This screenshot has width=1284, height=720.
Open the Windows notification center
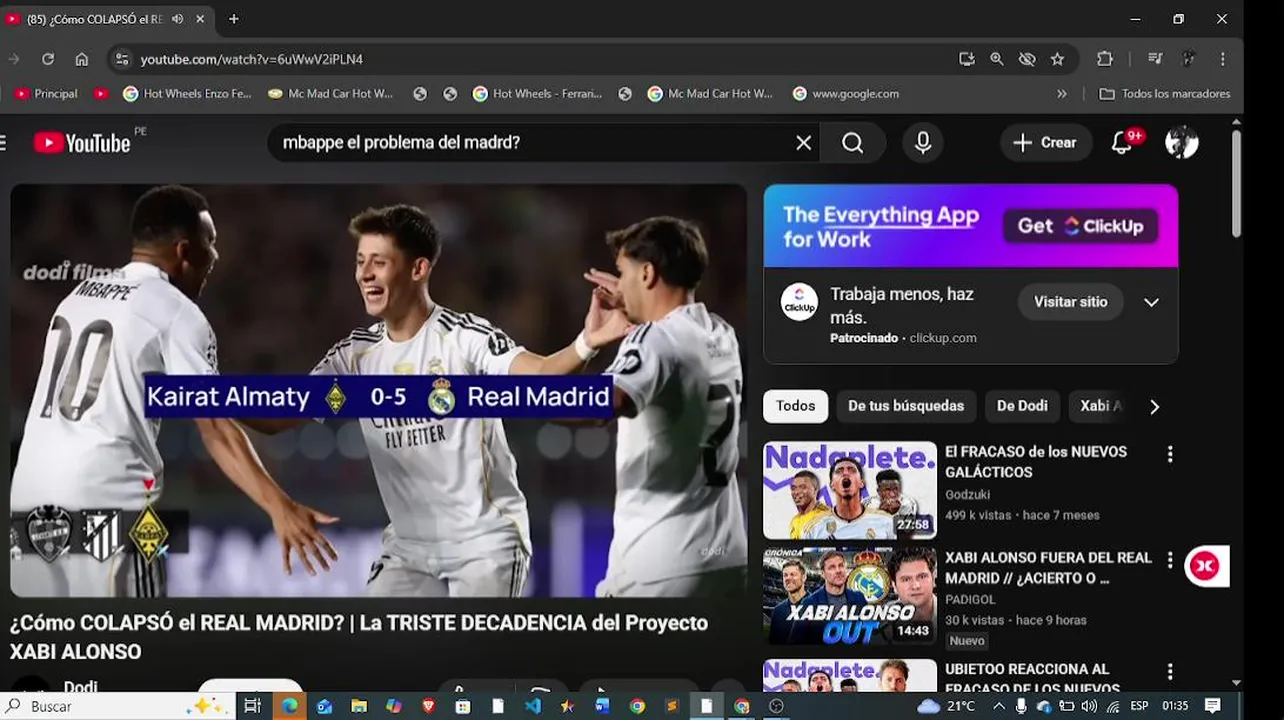tap(1212, 706)
